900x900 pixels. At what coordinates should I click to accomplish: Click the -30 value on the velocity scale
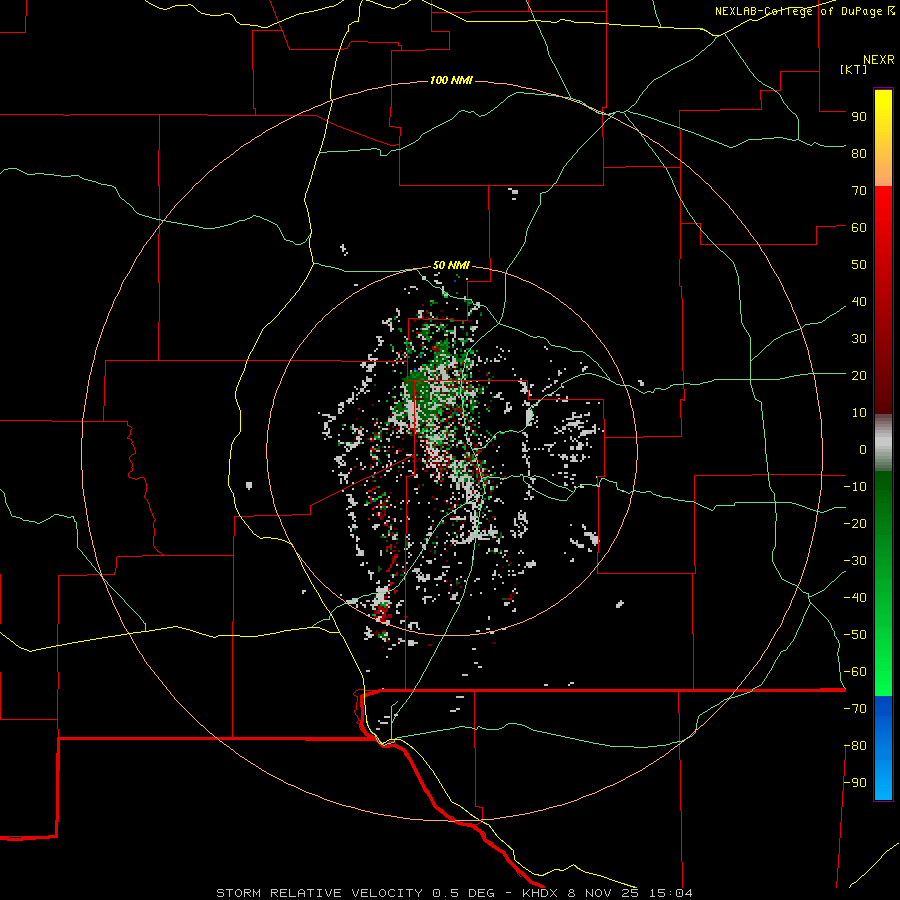(x=855, y=561)
